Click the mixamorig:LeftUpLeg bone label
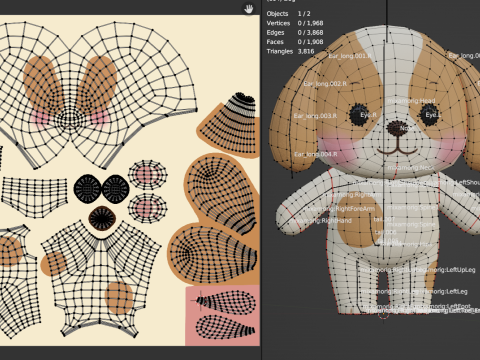 coord(448,270)
